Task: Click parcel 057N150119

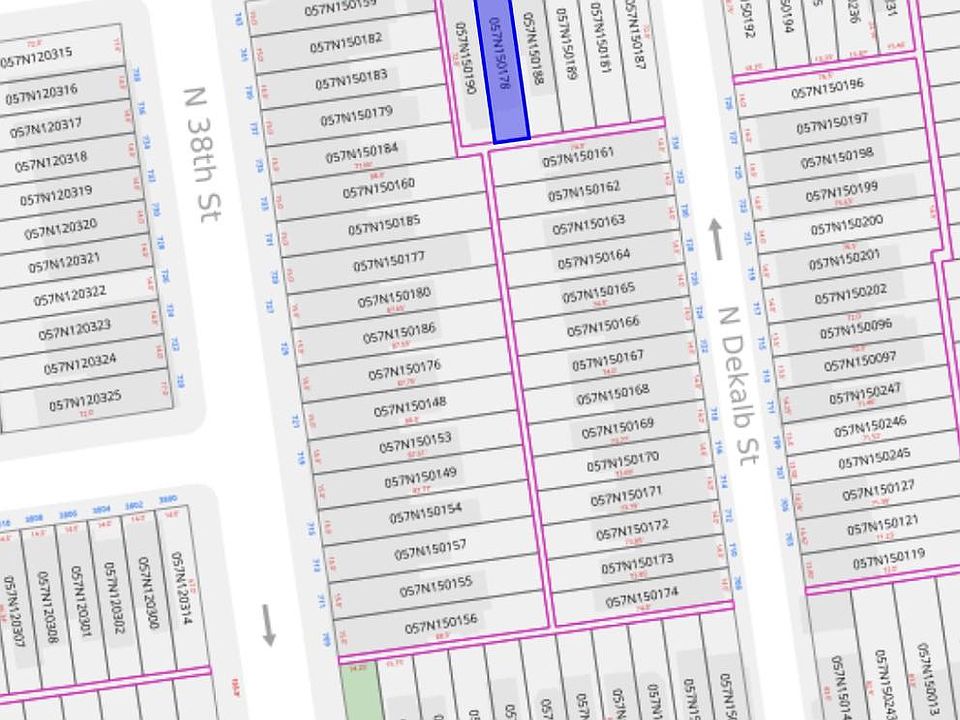Action: click(888, 558)
